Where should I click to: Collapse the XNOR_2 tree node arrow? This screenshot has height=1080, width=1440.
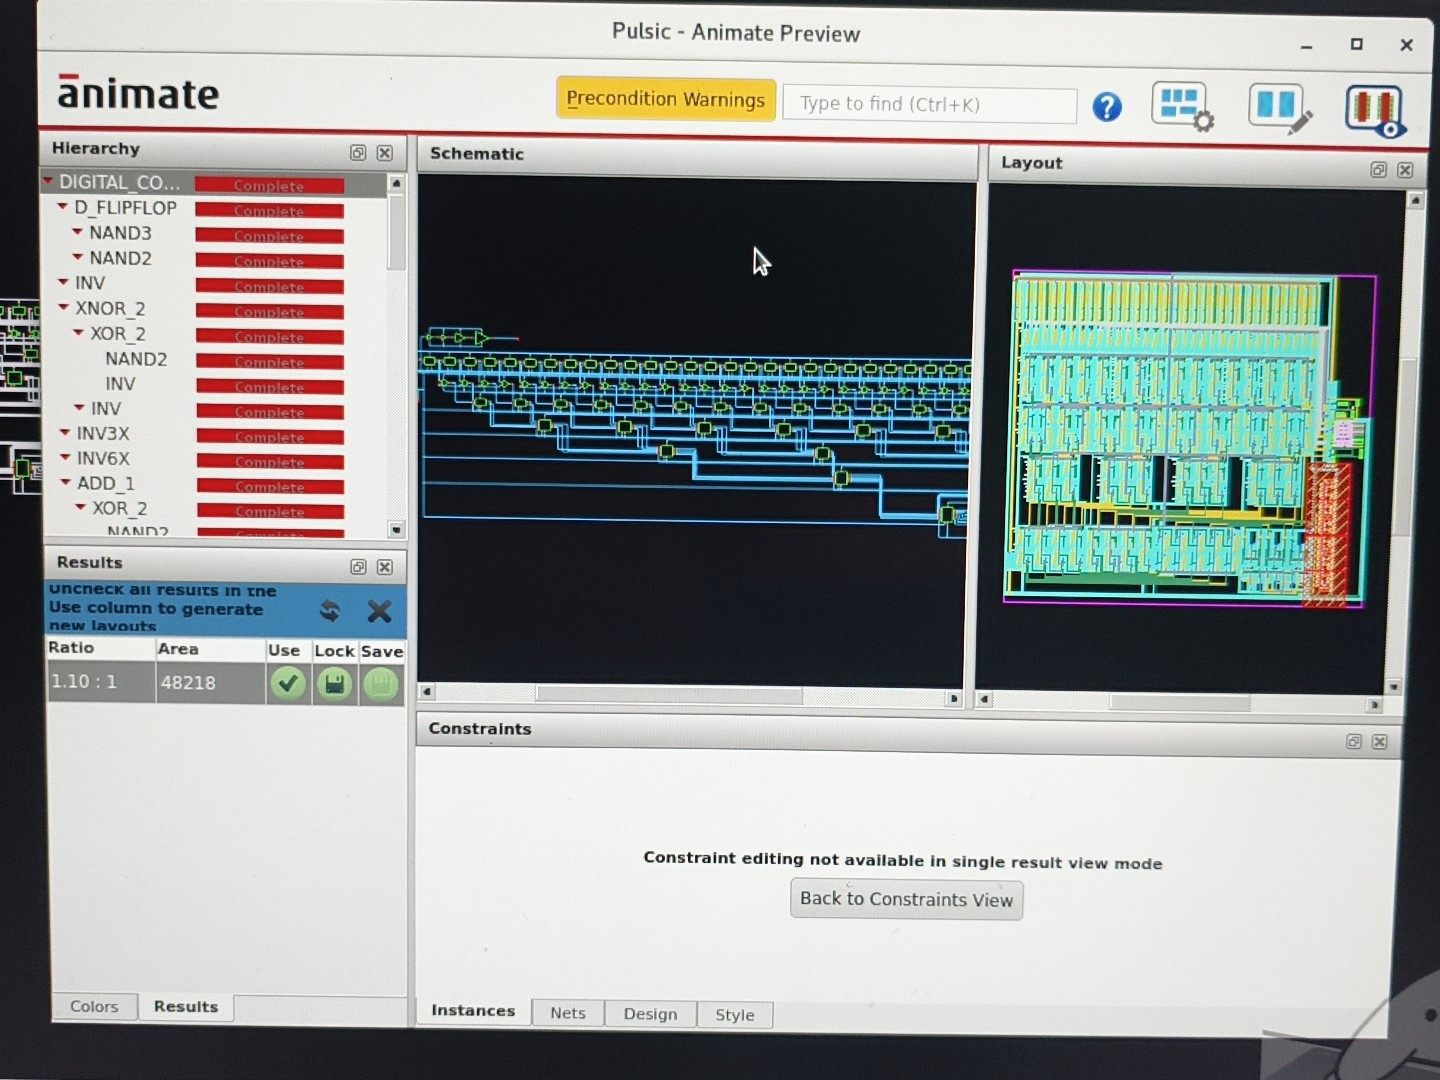(x=64, y=308)
